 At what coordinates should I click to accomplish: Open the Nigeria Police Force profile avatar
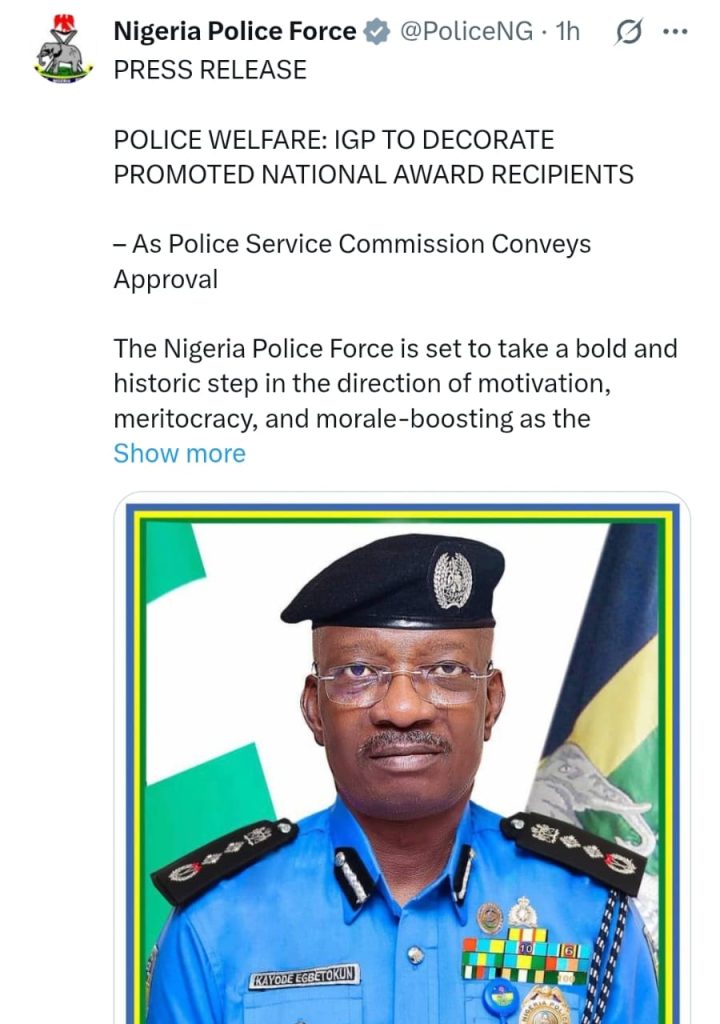pos(63,49)
